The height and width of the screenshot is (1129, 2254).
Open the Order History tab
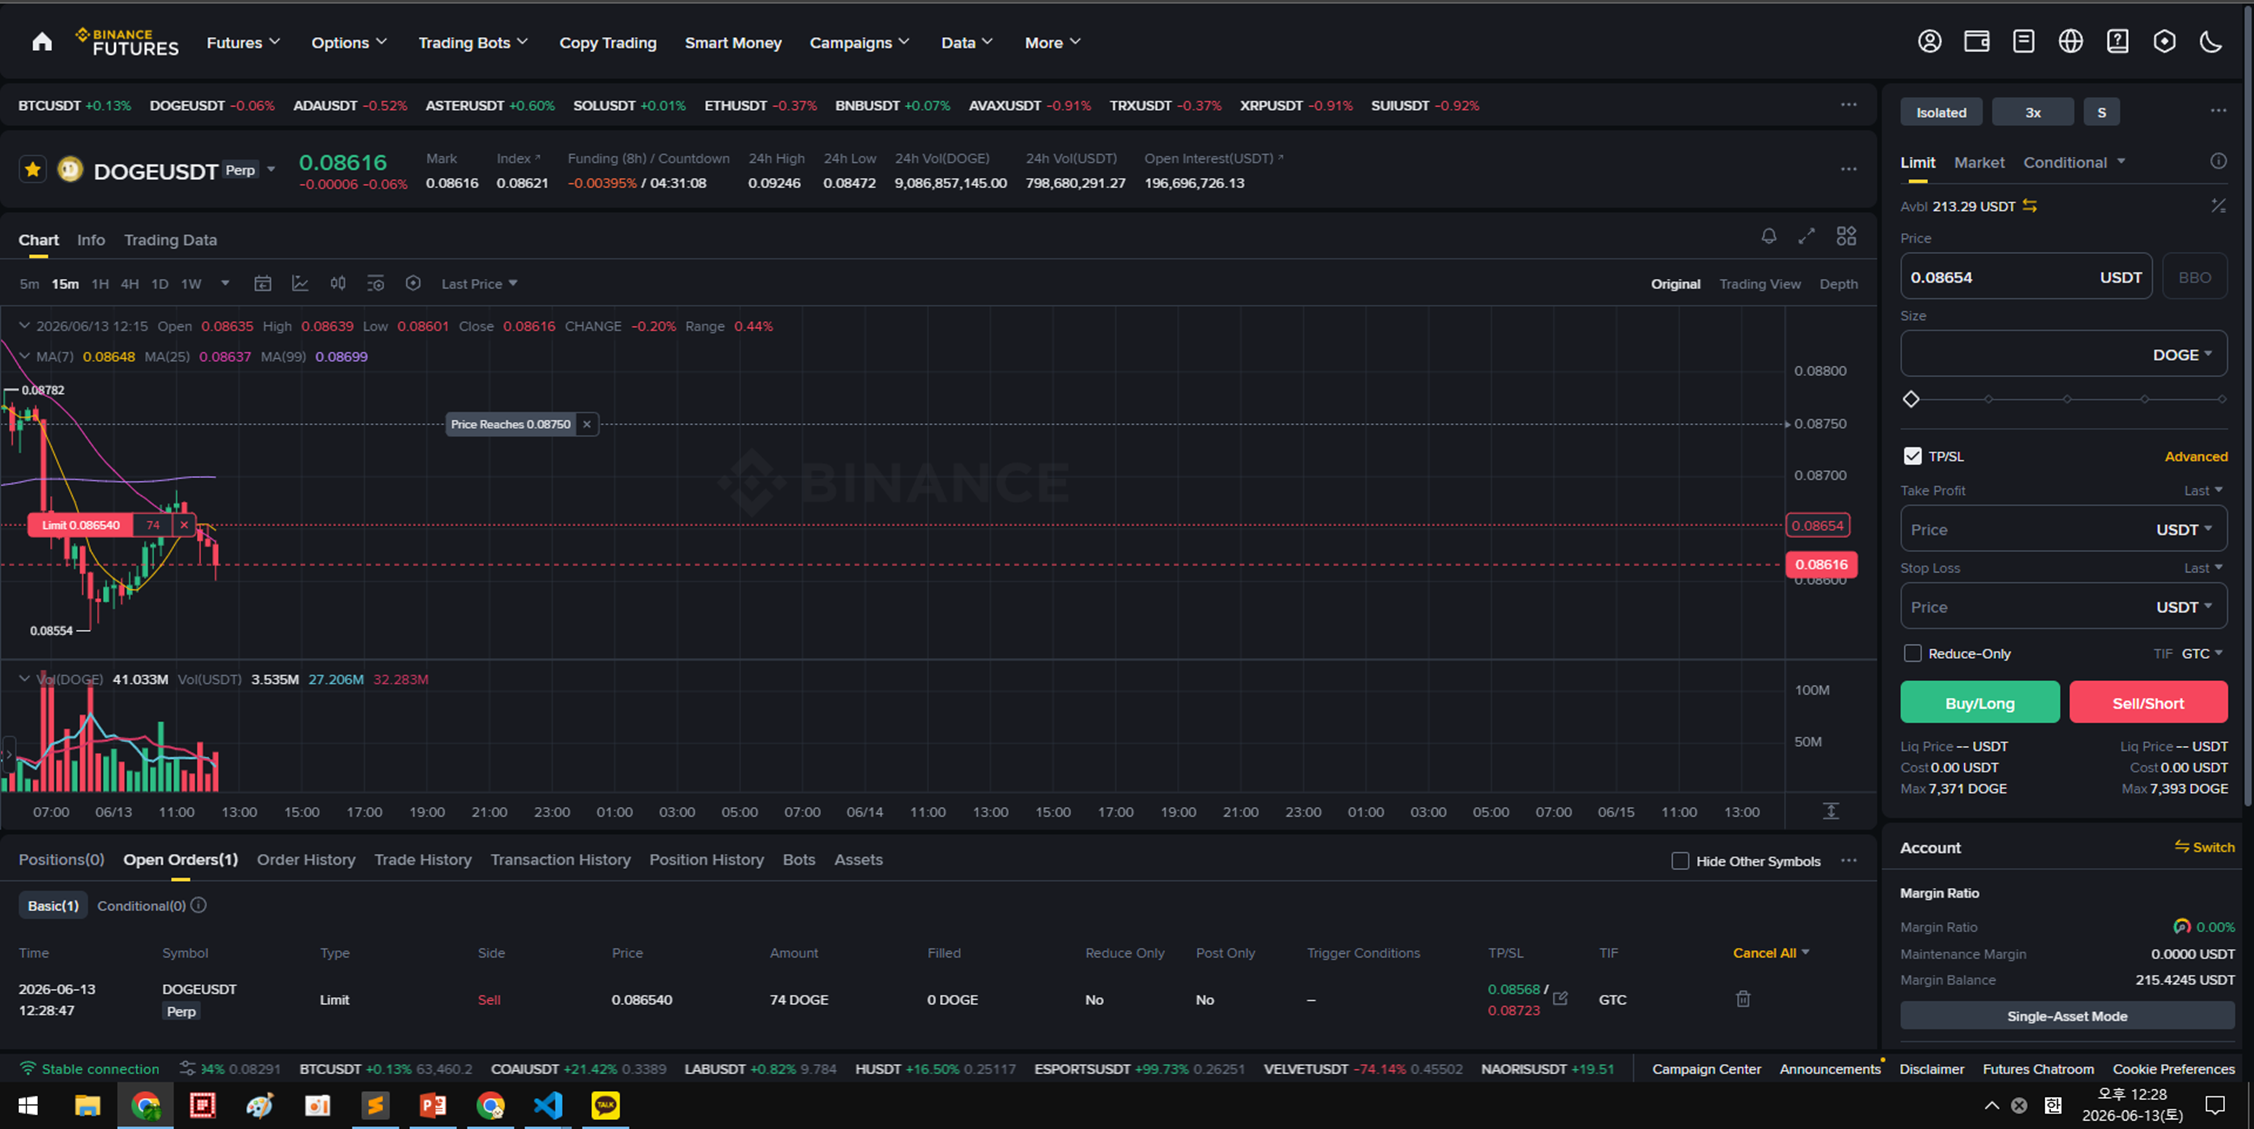pos(306,860)
